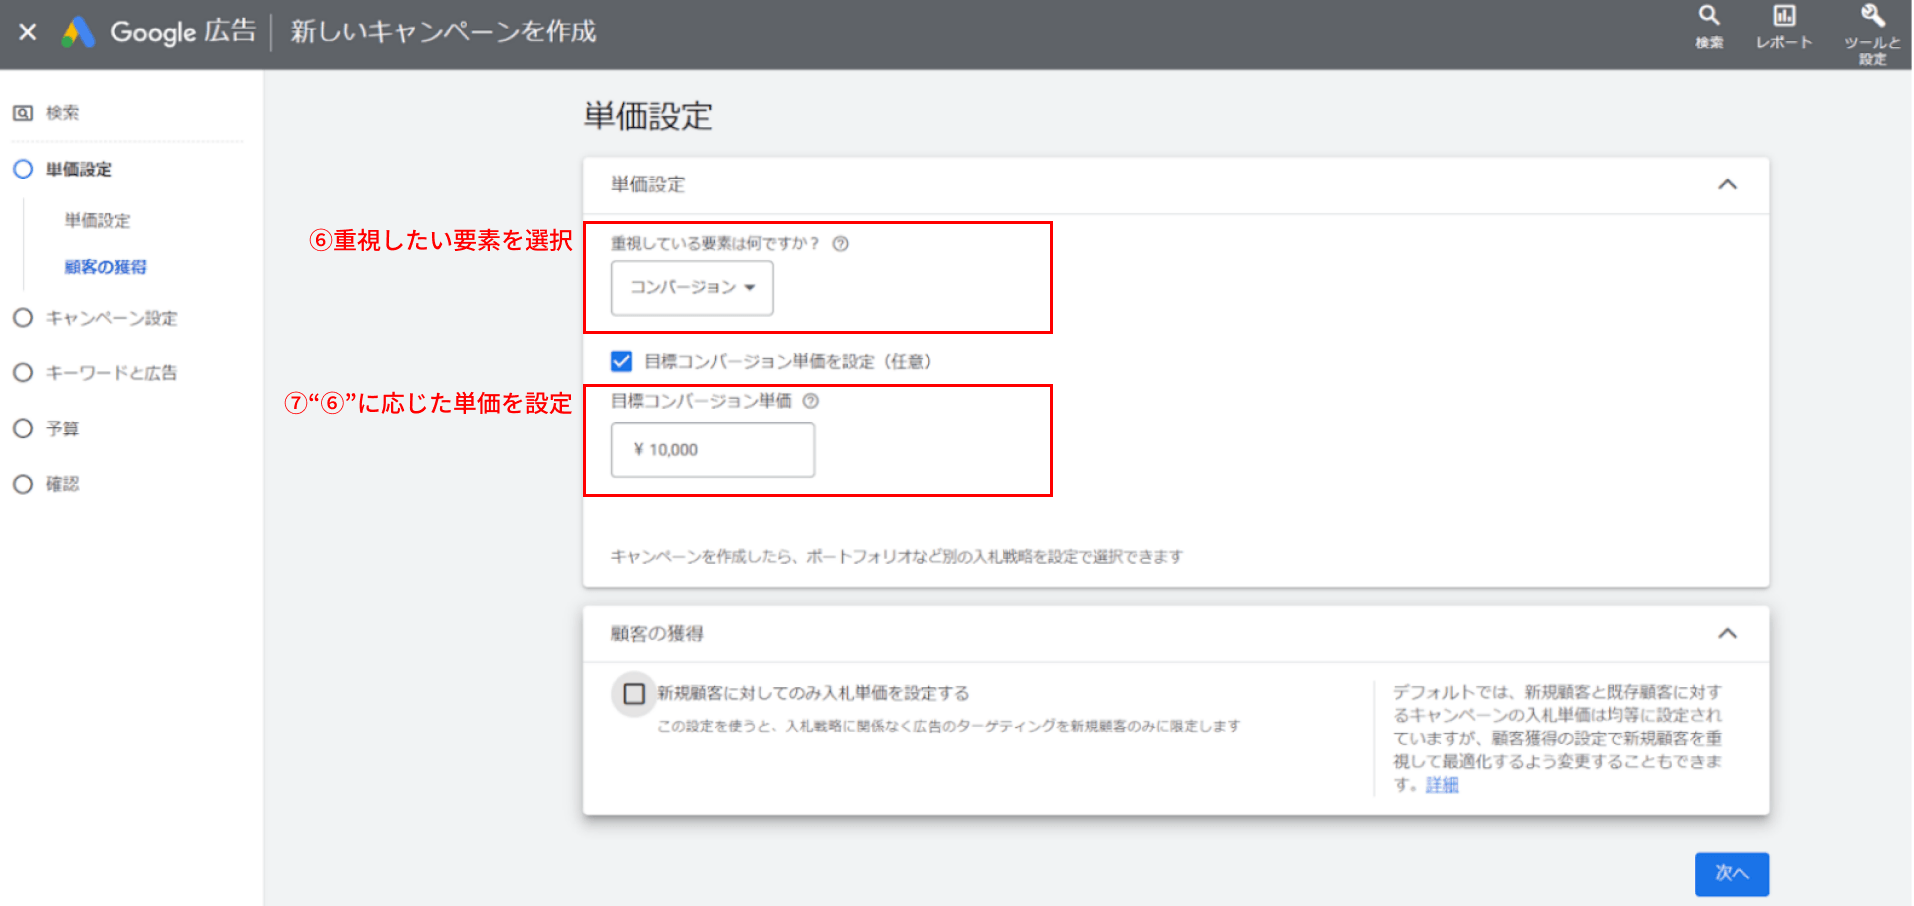Click the Google 広告 logo
This screenshot has width=1914, height=906.
pos(158,32)
